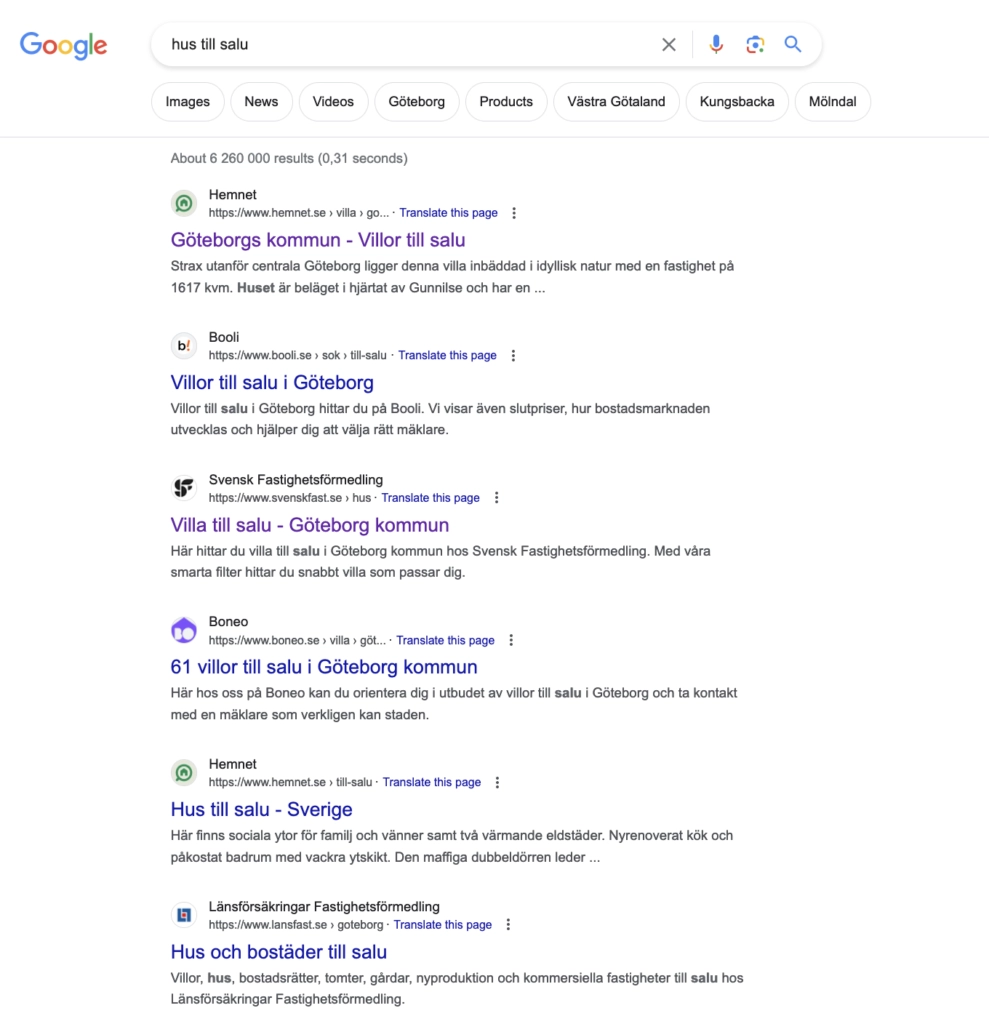Click the Svensk Fastighetsförmedling favicon
The image size is (989, 1024).
[184, 488]
